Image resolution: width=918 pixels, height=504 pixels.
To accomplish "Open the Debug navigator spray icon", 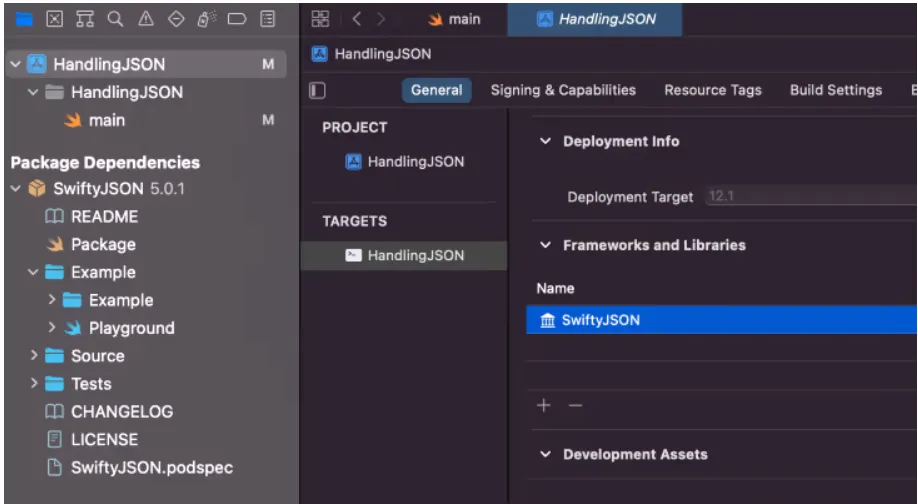I will (x=207, y=19).
